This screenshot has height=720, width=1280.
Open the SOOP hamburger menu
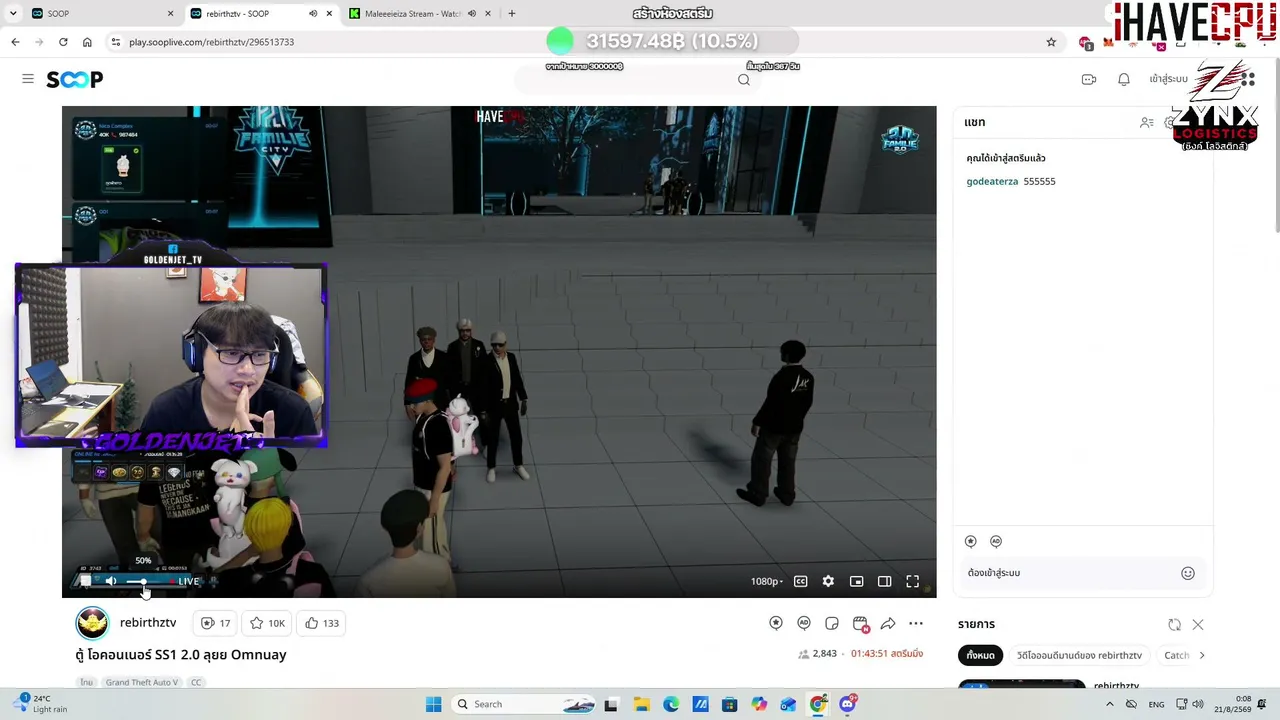tap(28, 79)
